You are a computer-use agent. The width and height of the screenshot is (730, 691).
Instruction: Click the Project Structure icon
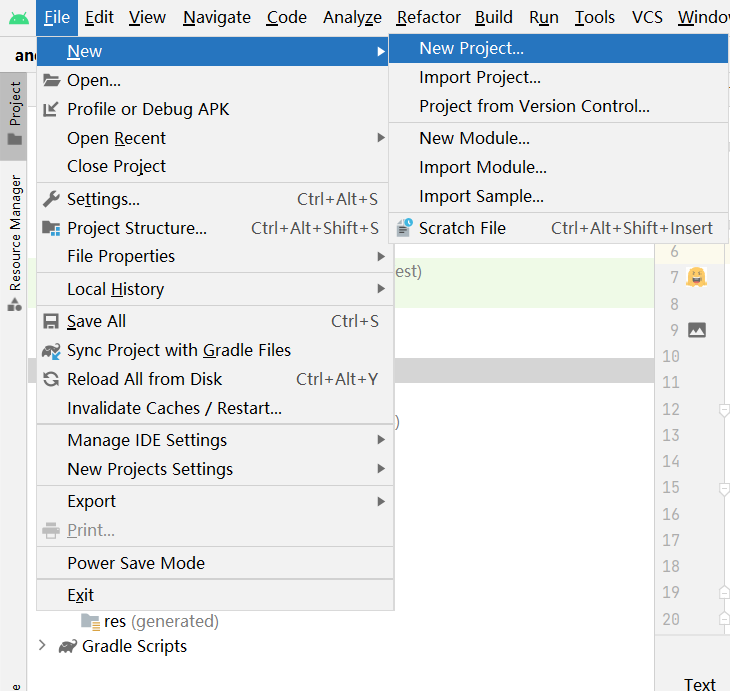coord(51,228)
